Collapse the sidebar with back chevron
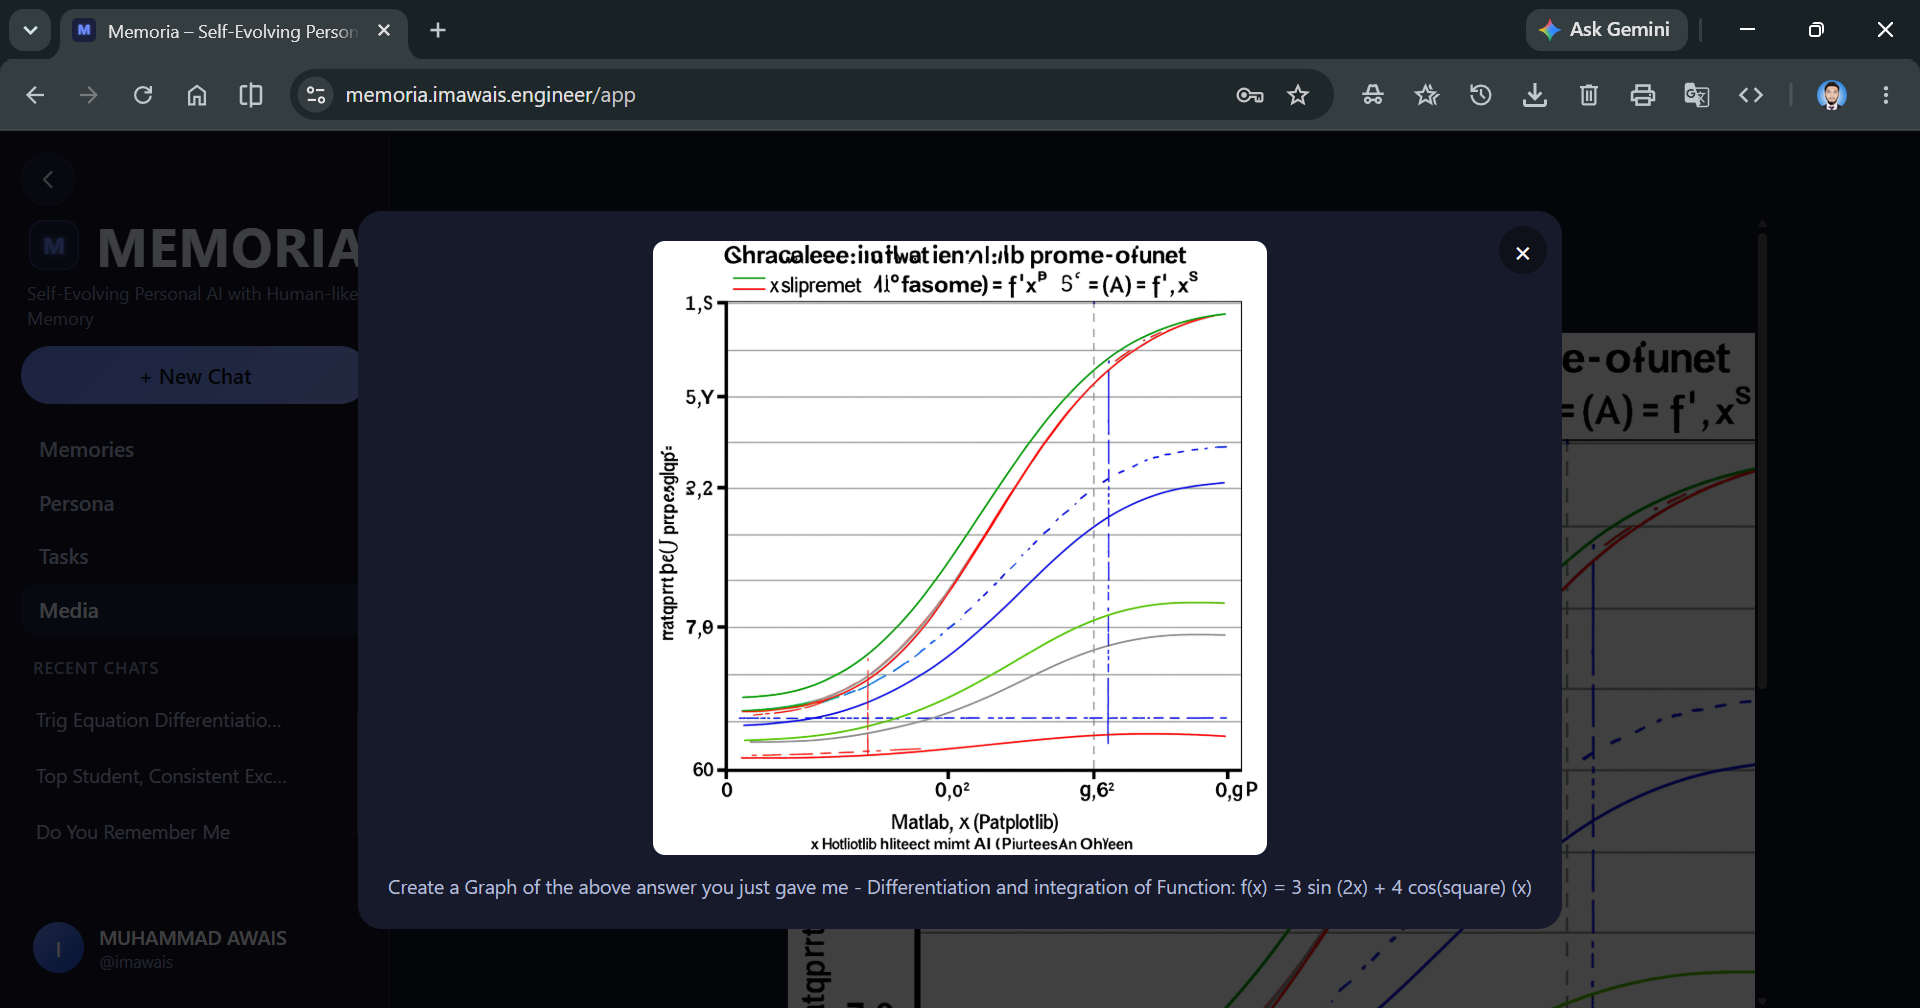This screenshot has width=1920, height=1008. (x=48, y=180)
